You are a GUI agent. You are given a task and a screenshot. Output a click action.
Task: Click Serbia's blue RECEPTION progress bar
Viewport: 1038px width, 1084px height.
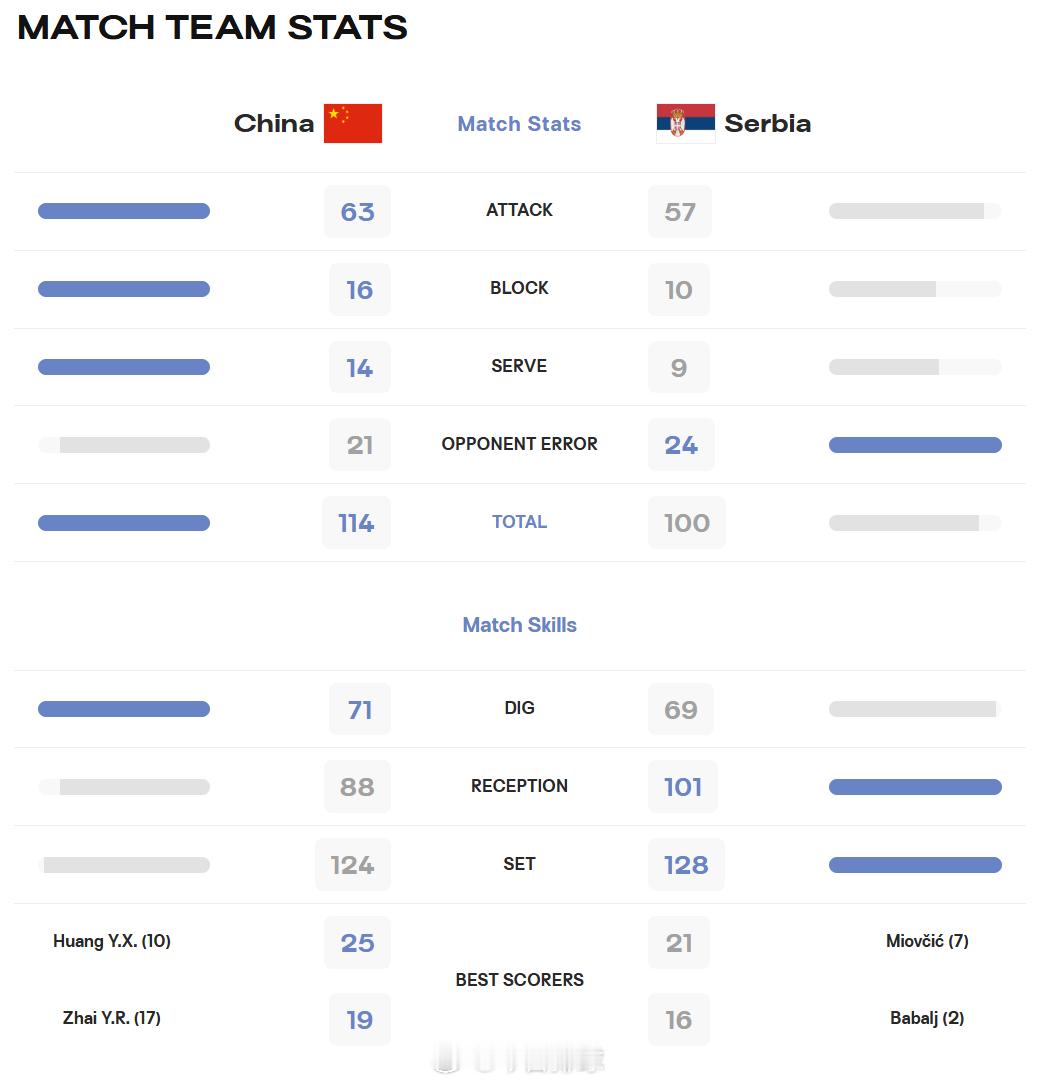(x=915, y=787)
